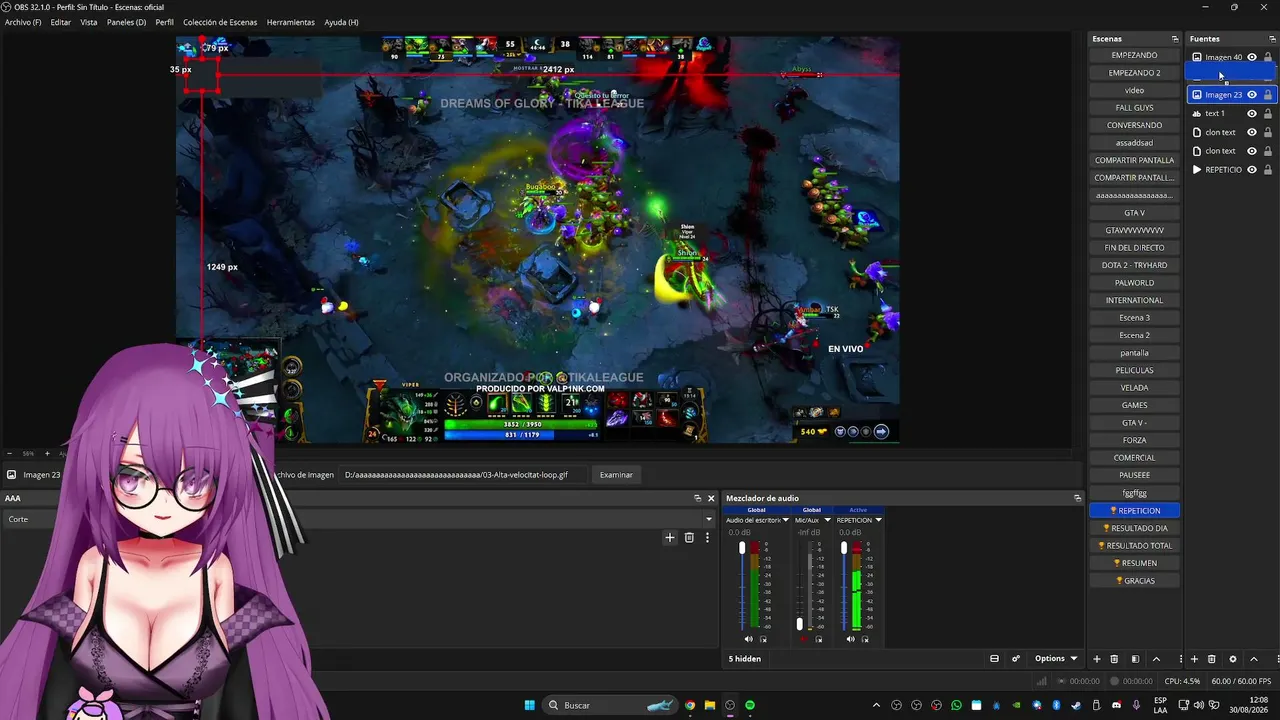Image resolution: width=1280 pixels, height=720 pixels.
Task: Add a new source in Fuentes panel
Action: [1194, 659]
